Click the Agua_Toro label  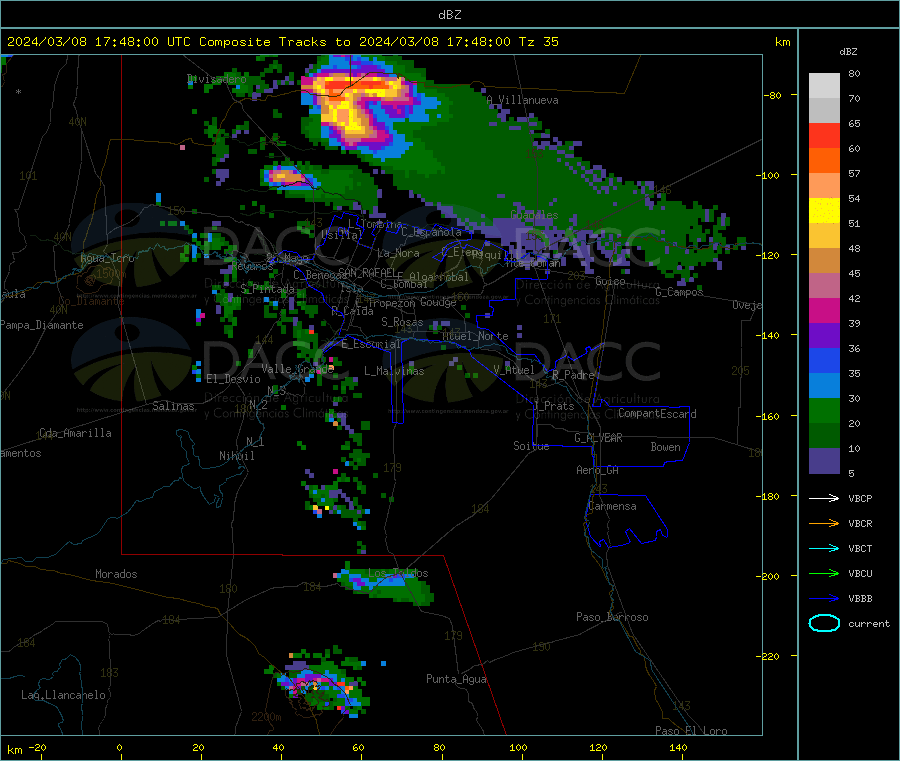[x=107, y=258]
